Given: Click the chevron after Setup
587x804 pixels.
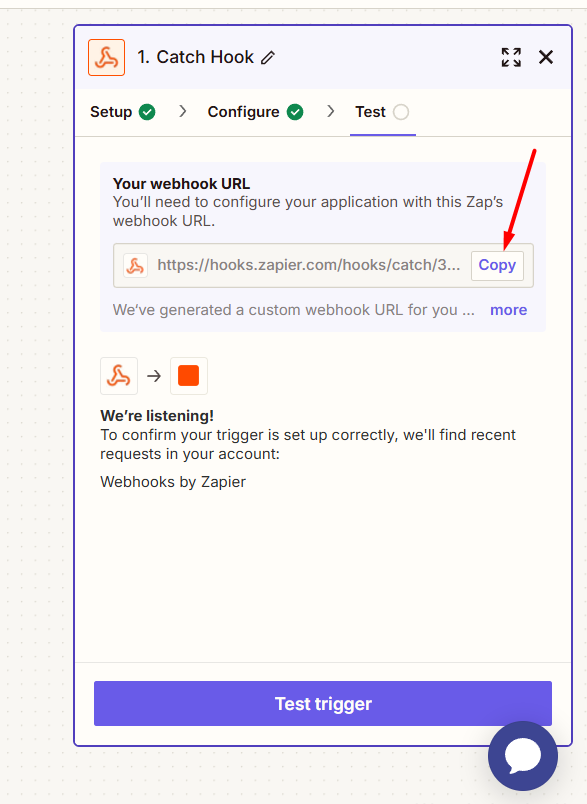Looking at the screenshot, I should [183, 111].
